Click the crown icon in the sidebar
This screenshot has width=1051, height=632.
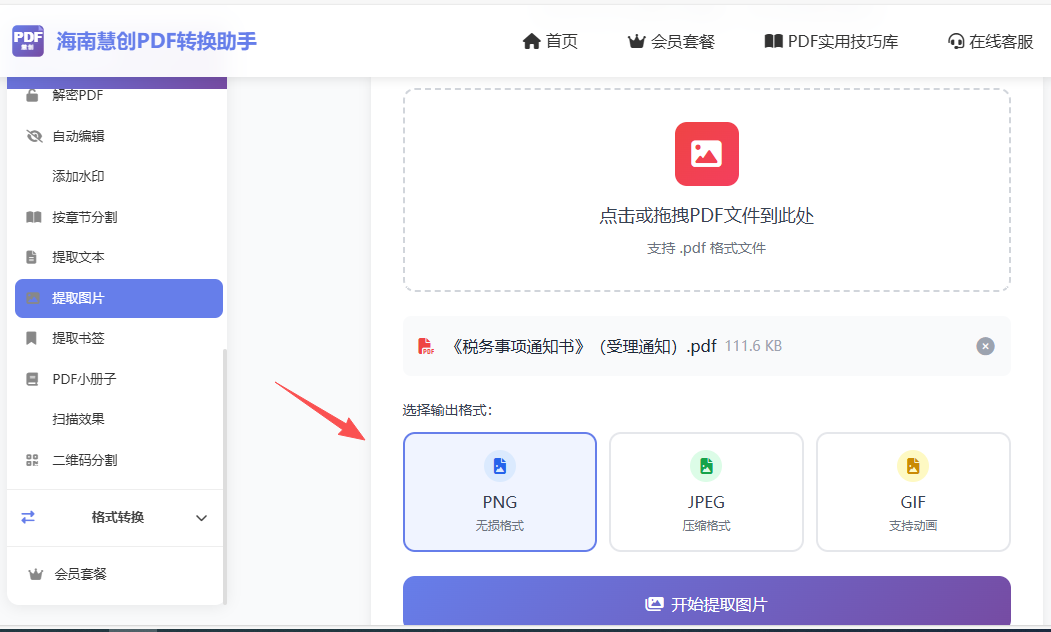click(x=36, y=574)
